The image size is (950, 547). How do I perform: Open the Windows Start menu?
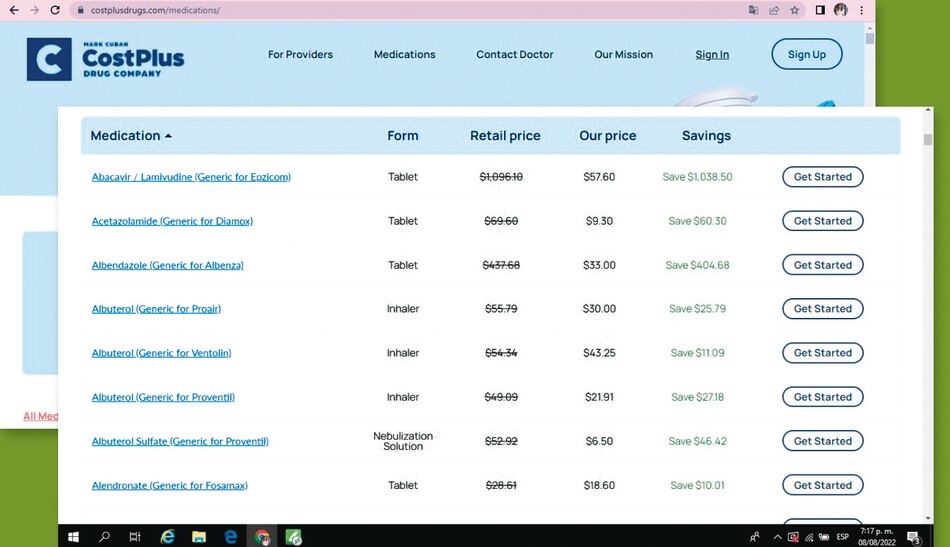point(73,537)
